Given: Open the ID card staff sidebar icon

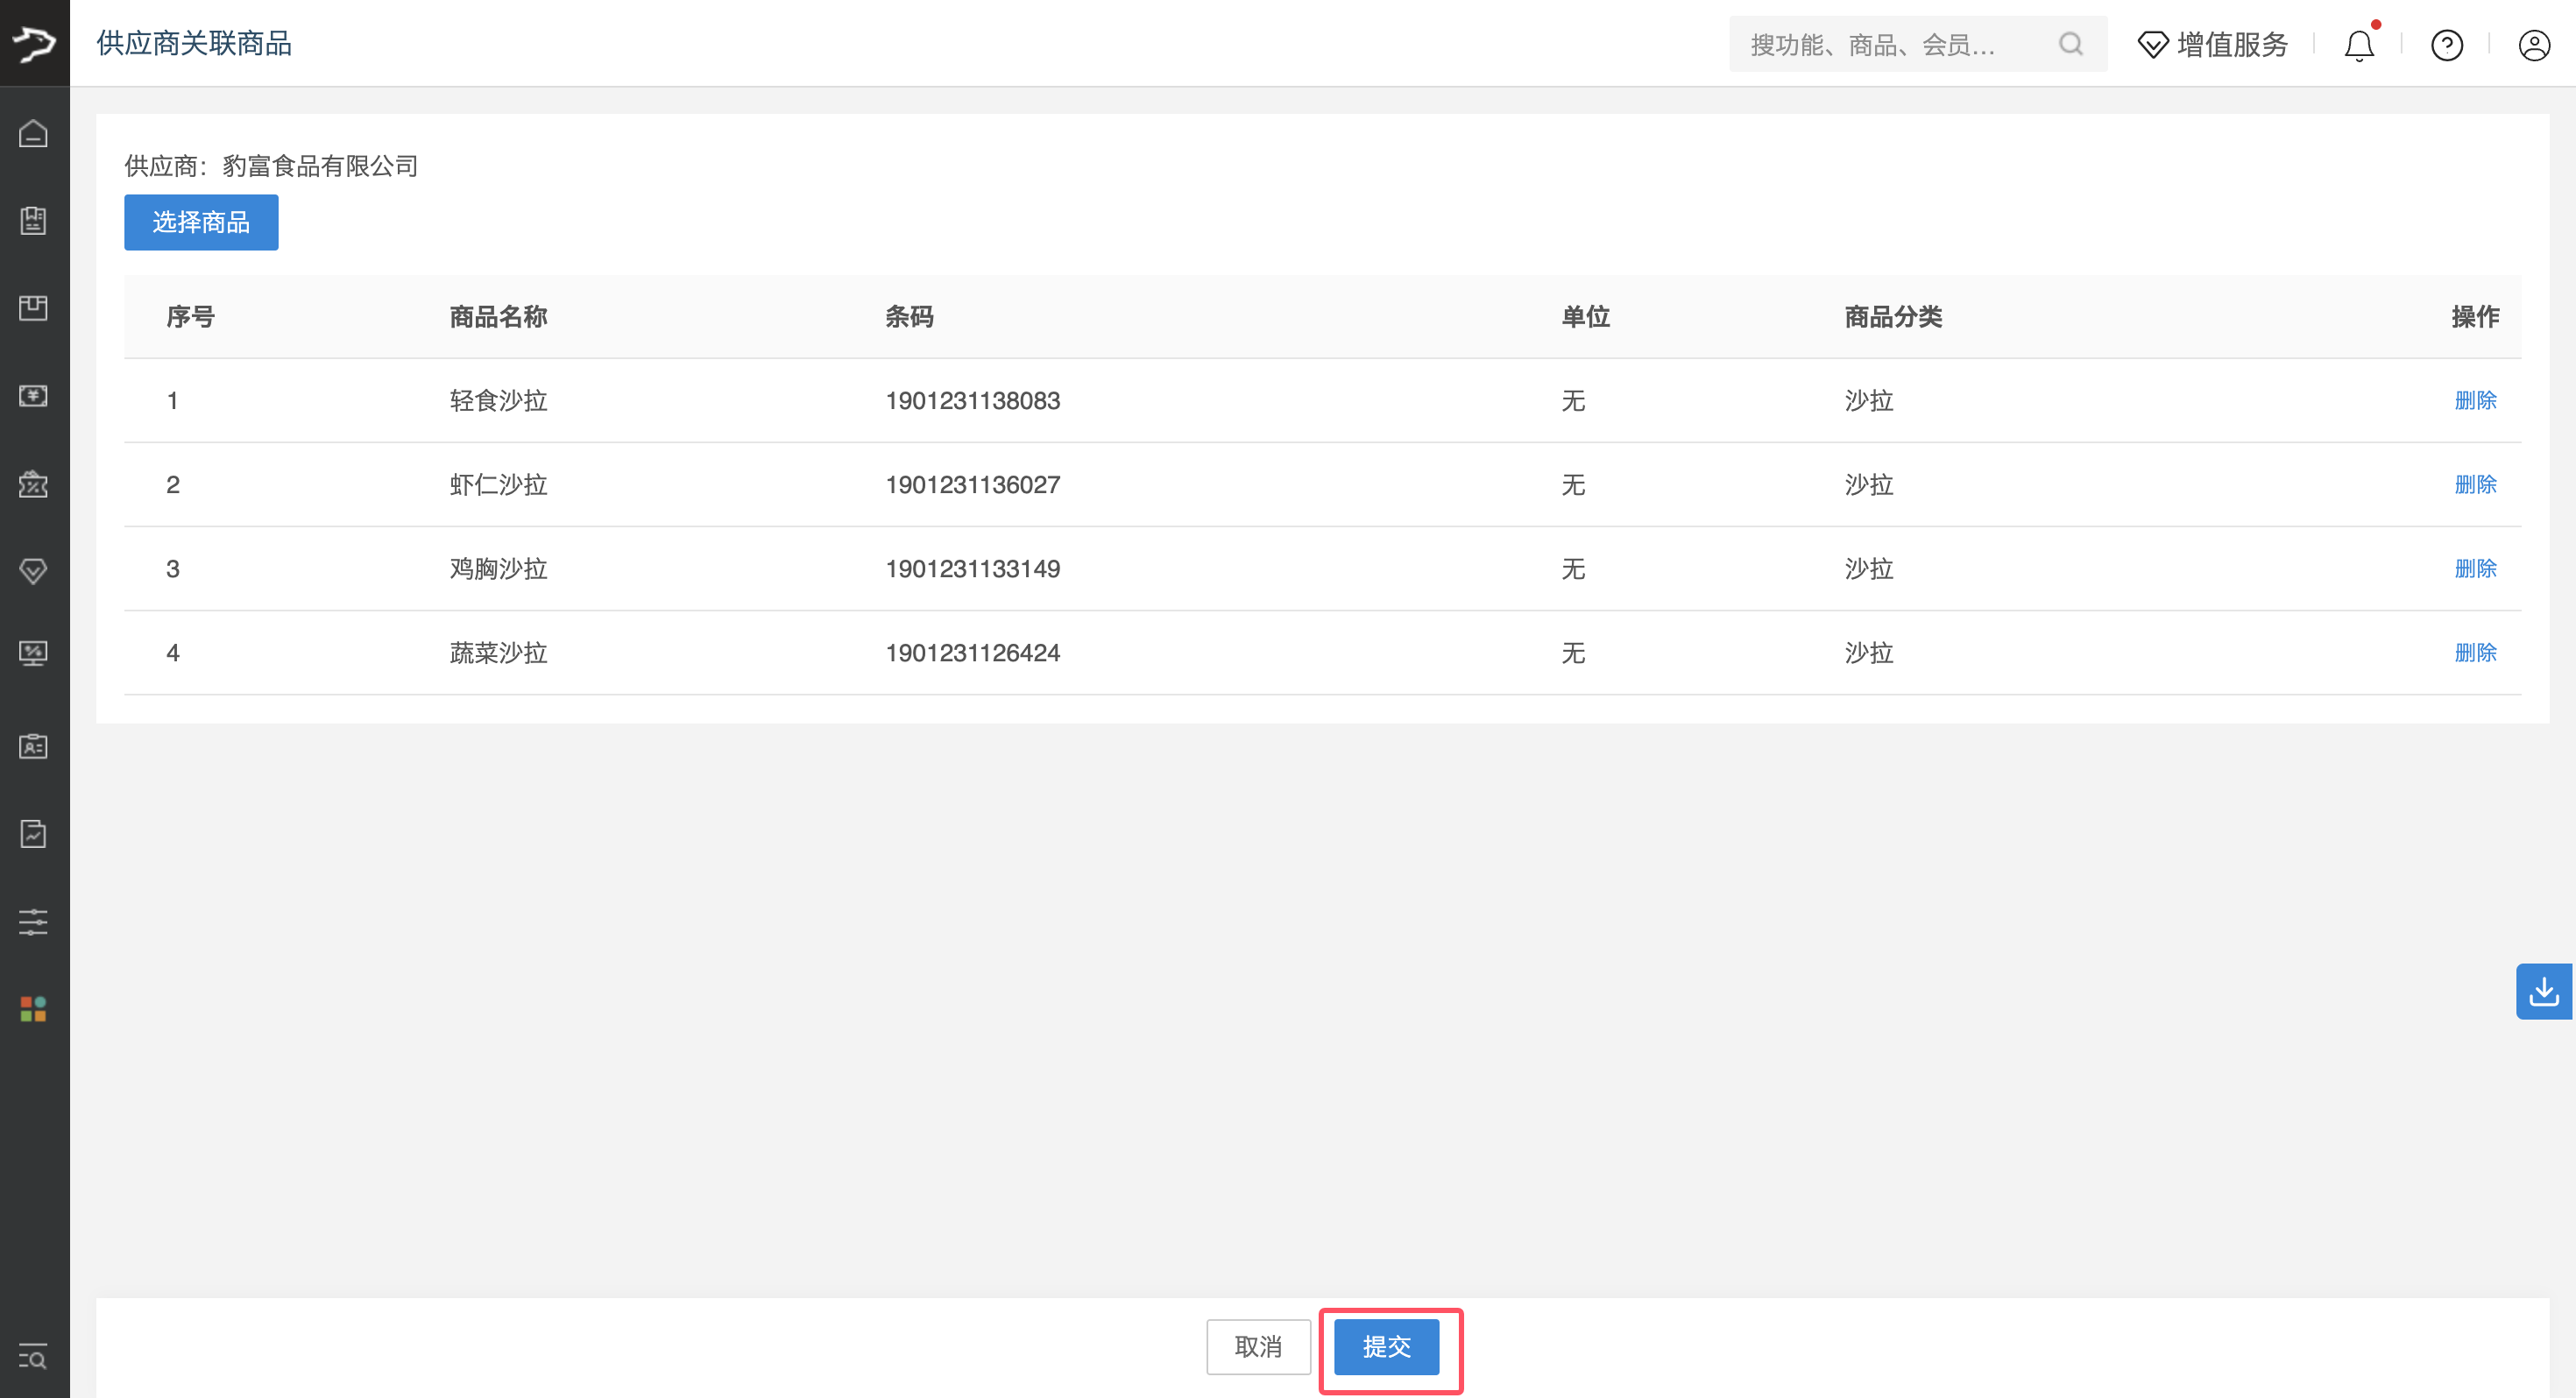Looking at the screenshot, I should click(x=33, y=746).
